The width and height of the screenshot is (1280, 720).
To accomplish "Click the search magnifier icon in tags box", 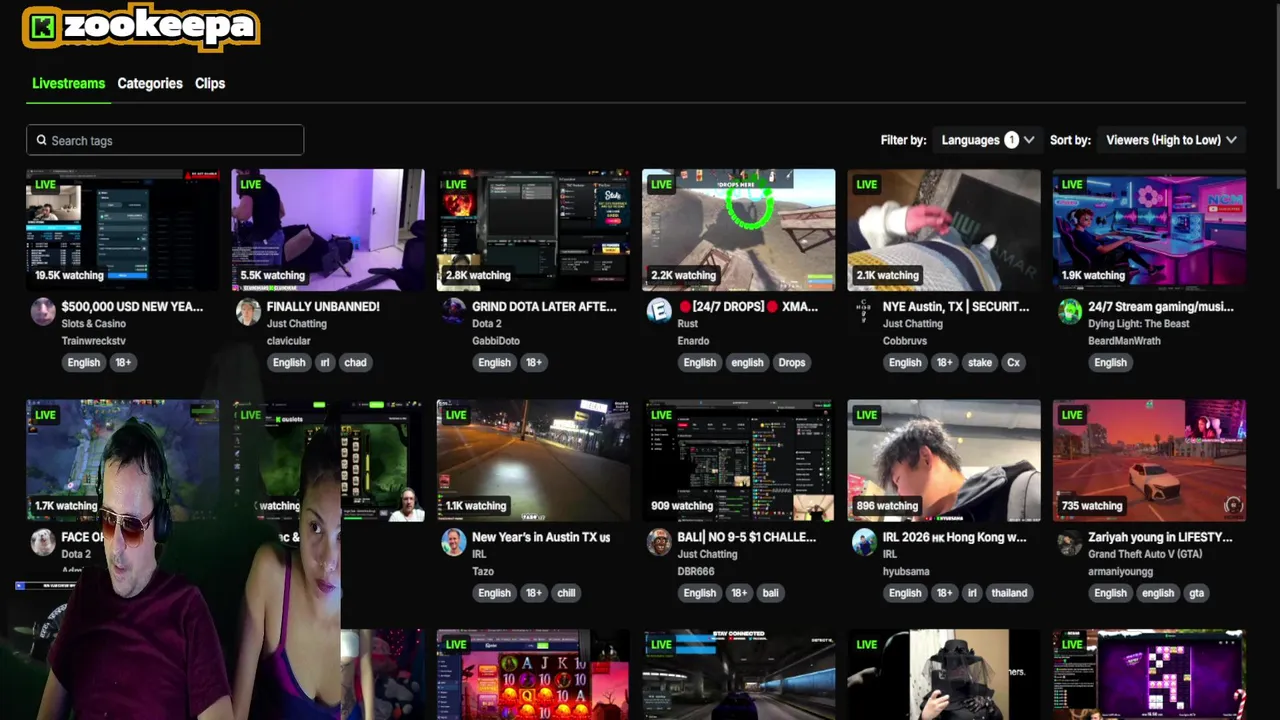I will [41, 140].
